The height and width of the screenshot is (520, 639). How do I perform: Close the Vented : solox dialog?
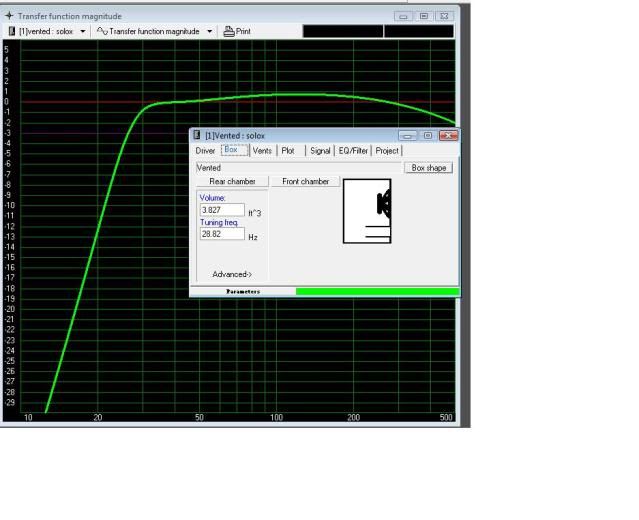[x=448, y=136]
